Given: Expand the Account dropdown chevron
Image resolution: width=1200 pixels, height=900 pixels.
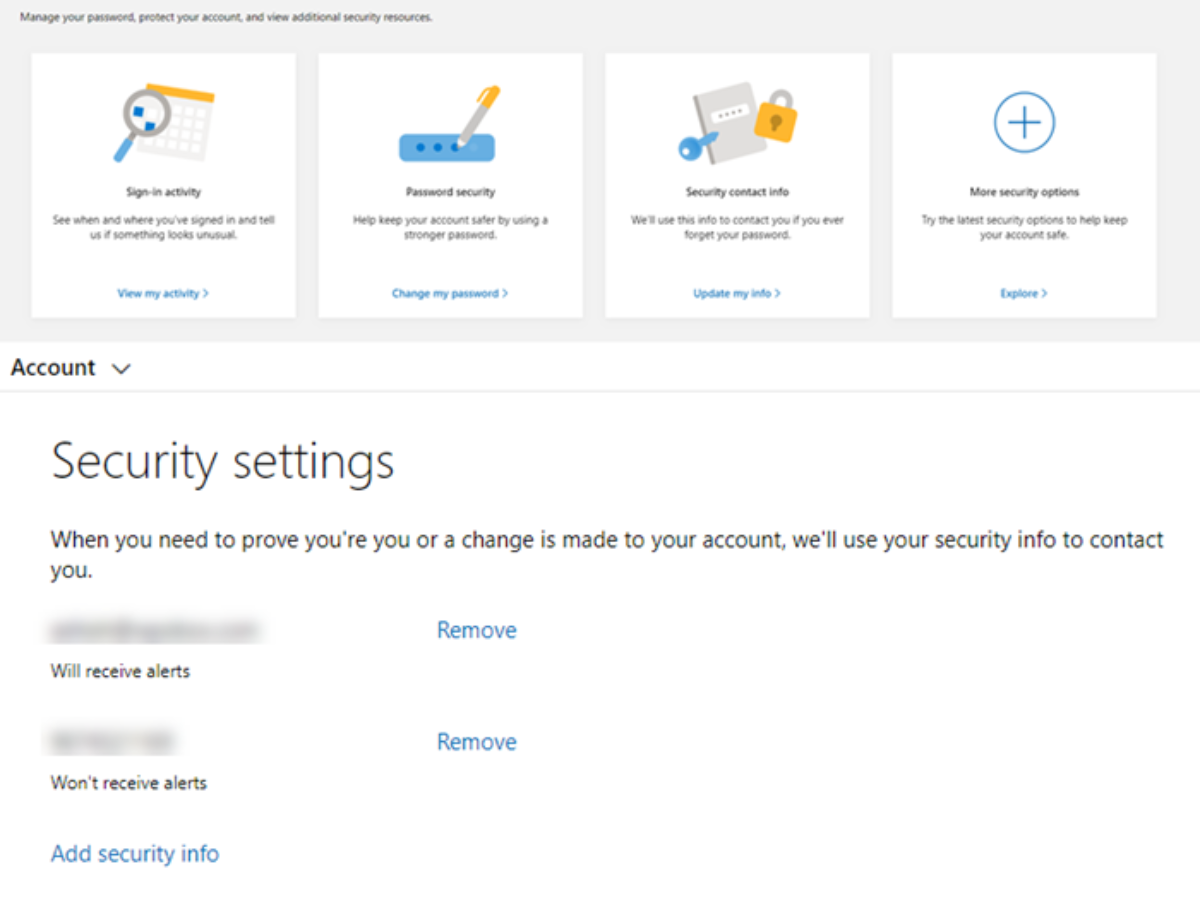Looking at the screenshot, I should (121, 368).
